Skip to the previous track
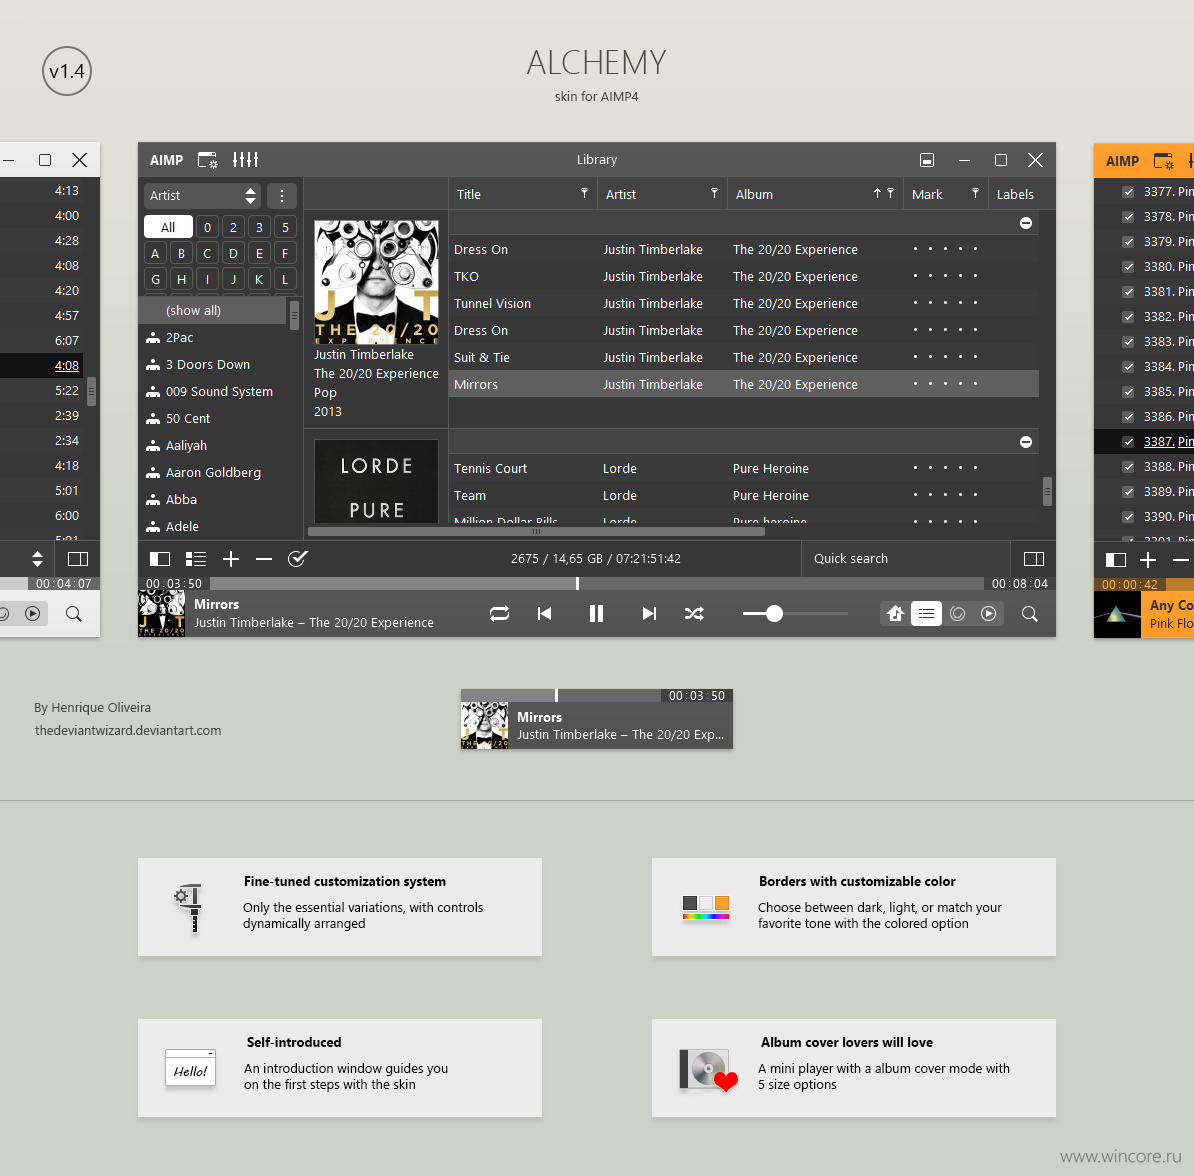This screenshot has height=1176, width=1194. click(544, 614)
